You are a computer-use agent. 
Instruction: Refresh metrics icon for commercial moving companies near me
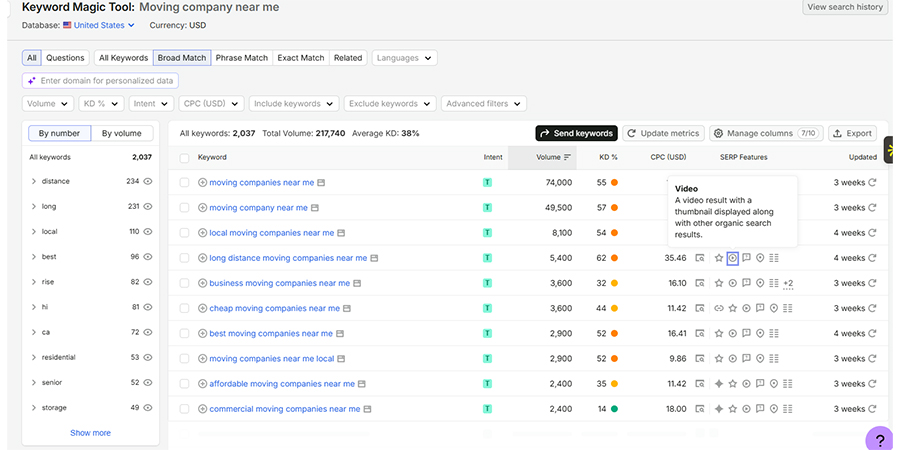[x=872, y=409]
